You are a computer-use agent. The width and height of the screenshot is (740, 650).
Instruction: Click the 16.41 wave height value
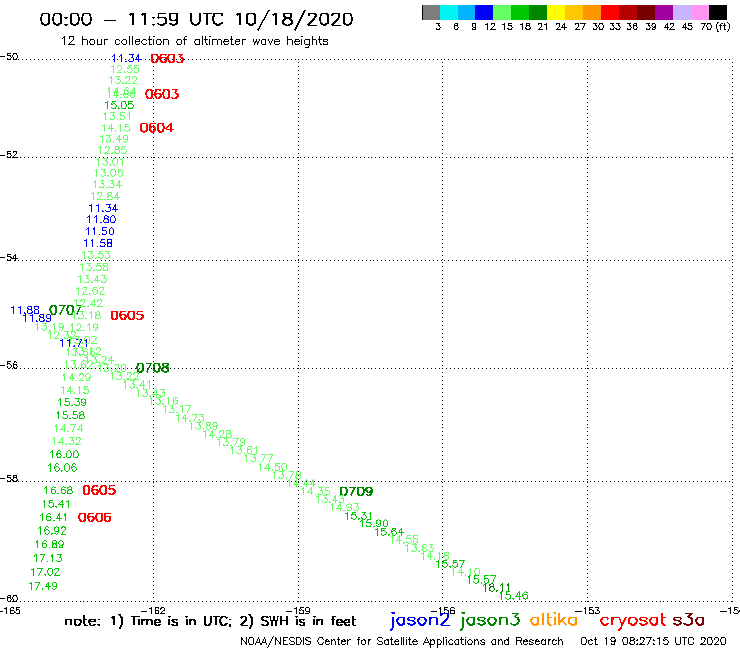[53, 517]
